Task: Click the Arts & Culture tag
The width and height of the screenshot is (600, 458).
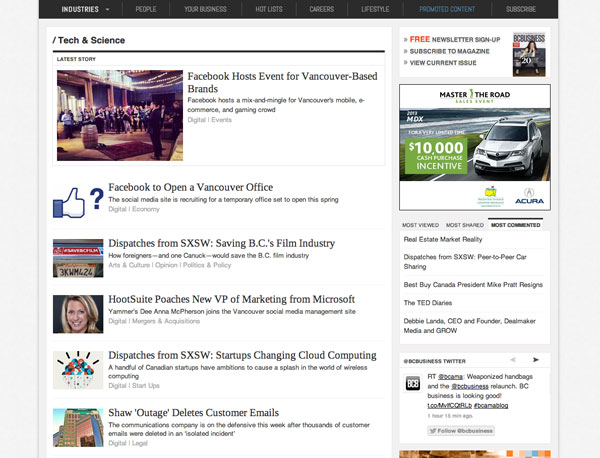Action: 129,265
